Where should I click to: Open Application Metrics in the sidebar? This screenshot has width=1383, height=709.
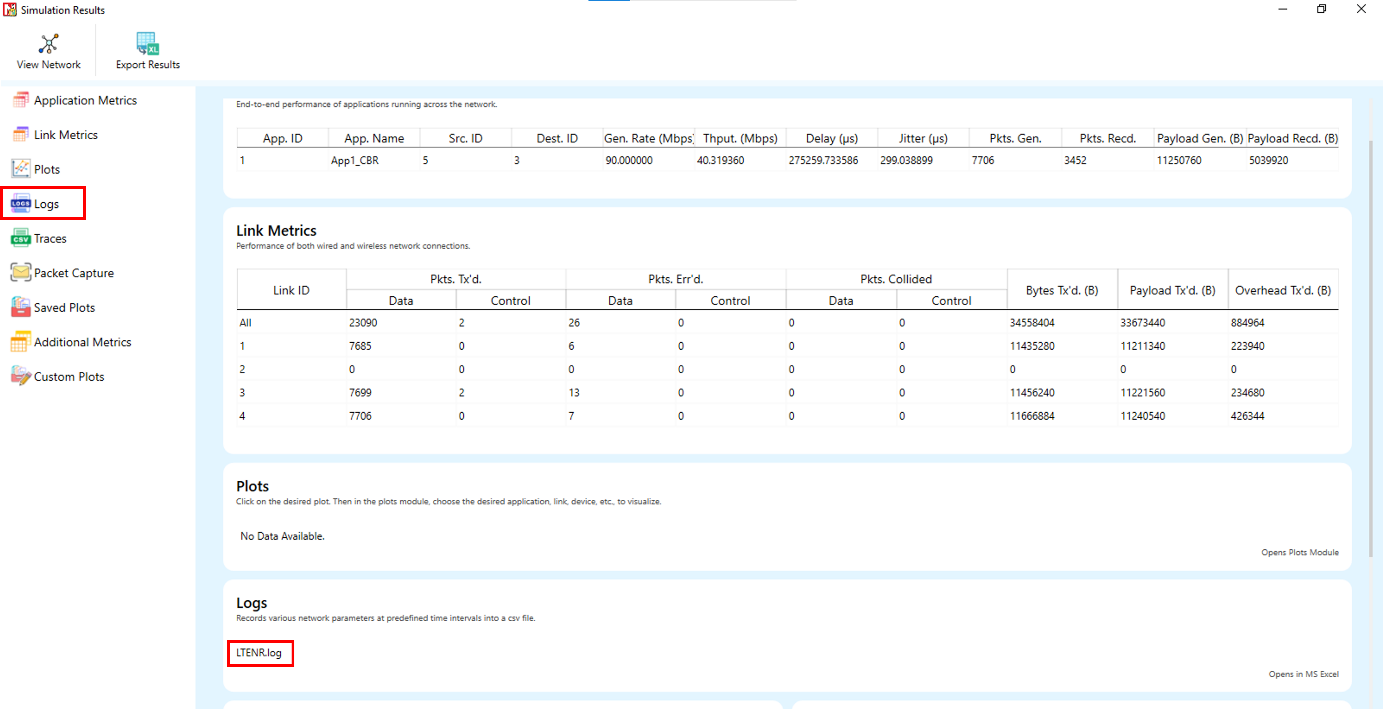point(85,101)
